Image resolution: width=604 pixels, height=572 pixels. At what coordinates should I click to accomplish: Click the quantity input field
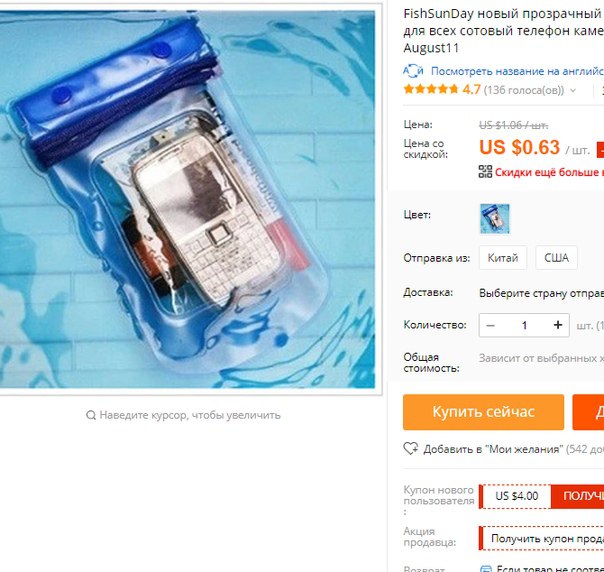pyautogui.click(x=524, y=325)
